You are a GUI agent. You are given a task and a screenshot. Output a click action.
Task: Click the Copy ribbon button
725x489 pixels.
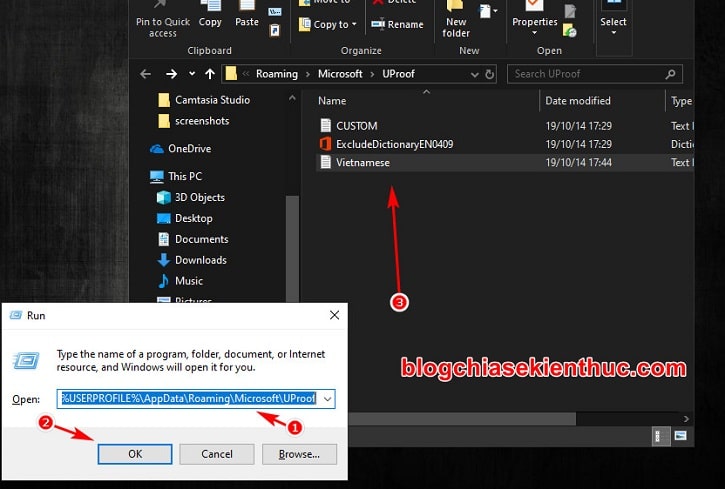[210, 15]
